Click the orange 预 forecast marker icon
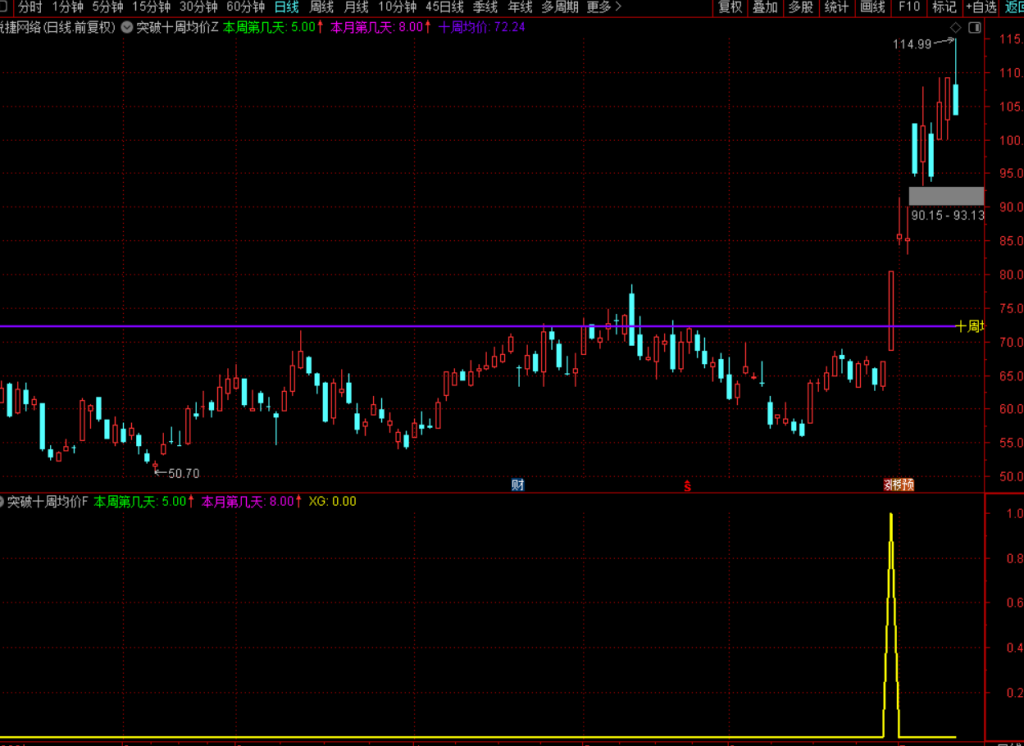This screenshot has height=746, width=1024. [x=907, y=485]
